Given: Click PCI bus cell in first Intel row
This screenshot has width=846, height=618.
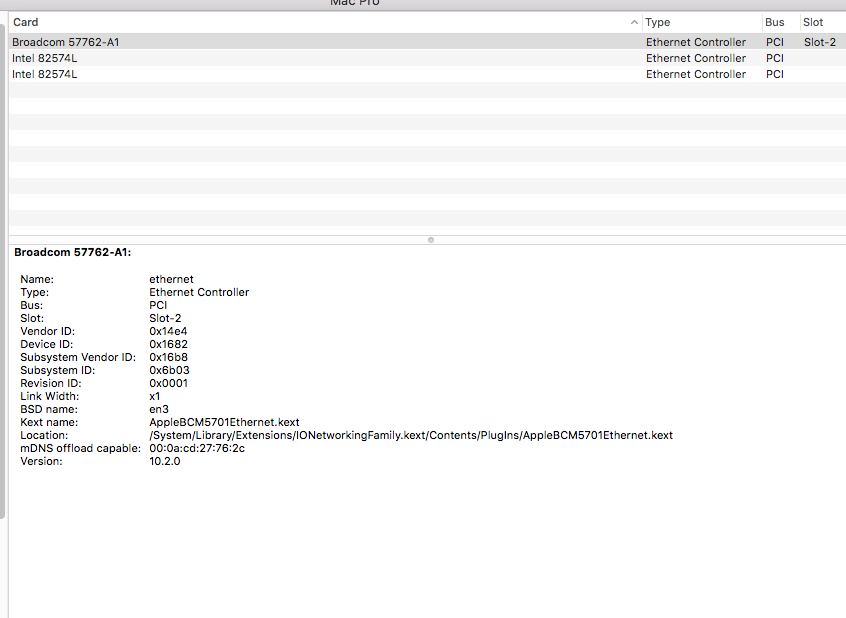Looking at the screenshot, I should click(775, 58).
